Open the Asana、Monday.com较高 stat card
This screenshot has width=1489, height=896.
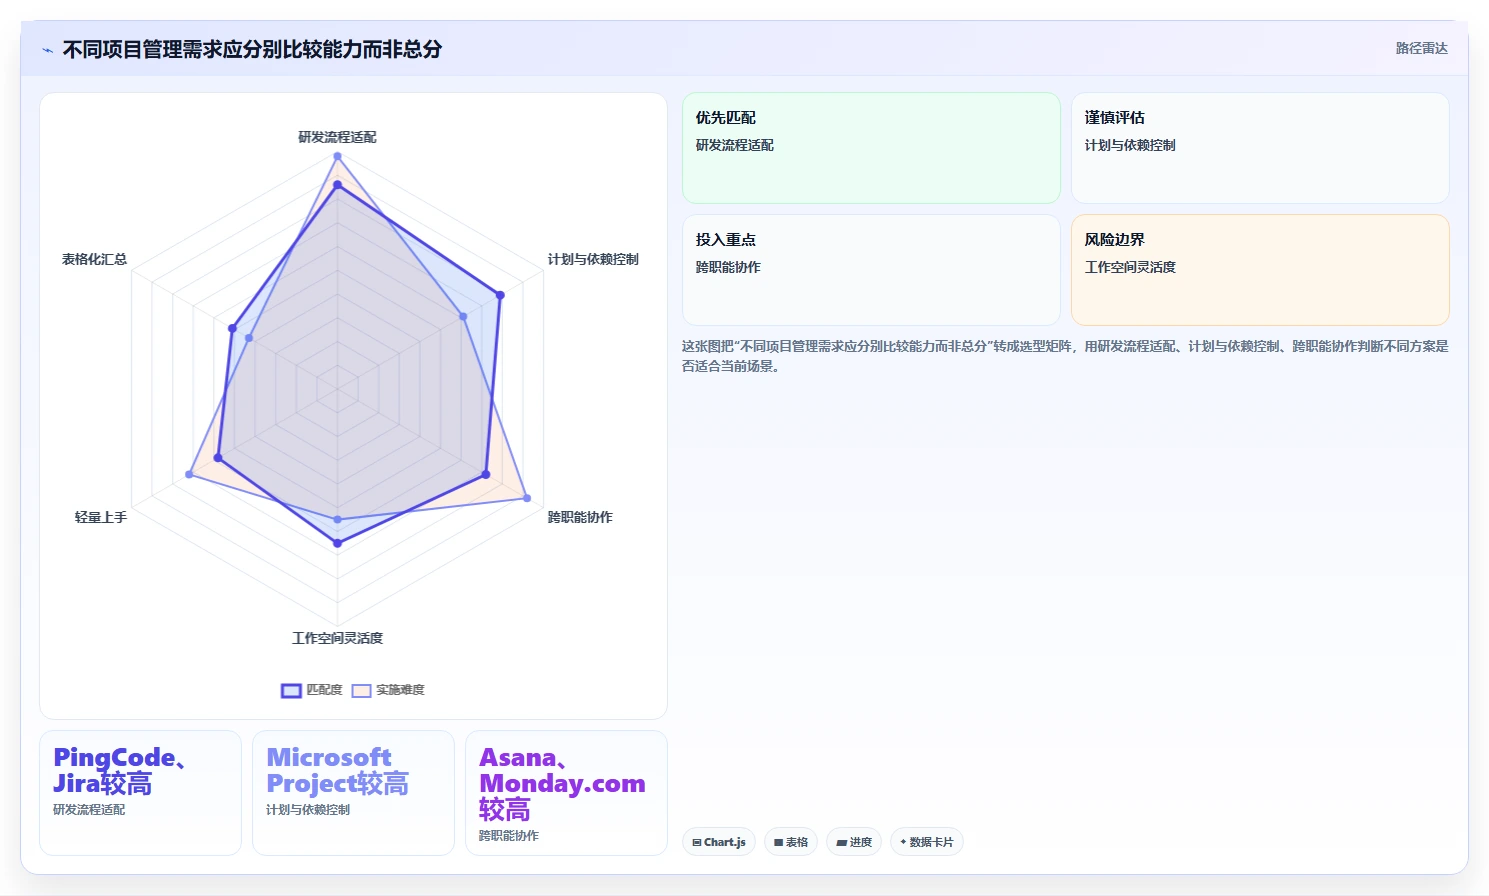coord(566,793)
